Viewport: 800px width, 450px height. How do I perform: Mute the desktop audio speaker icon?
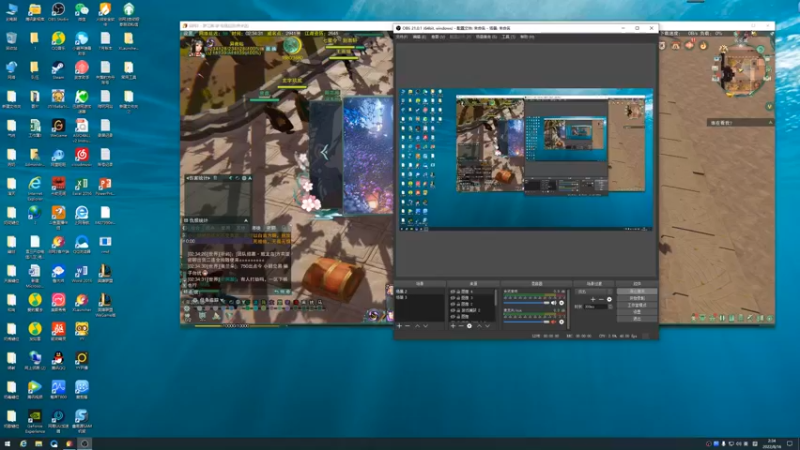[x=554, y=303]
